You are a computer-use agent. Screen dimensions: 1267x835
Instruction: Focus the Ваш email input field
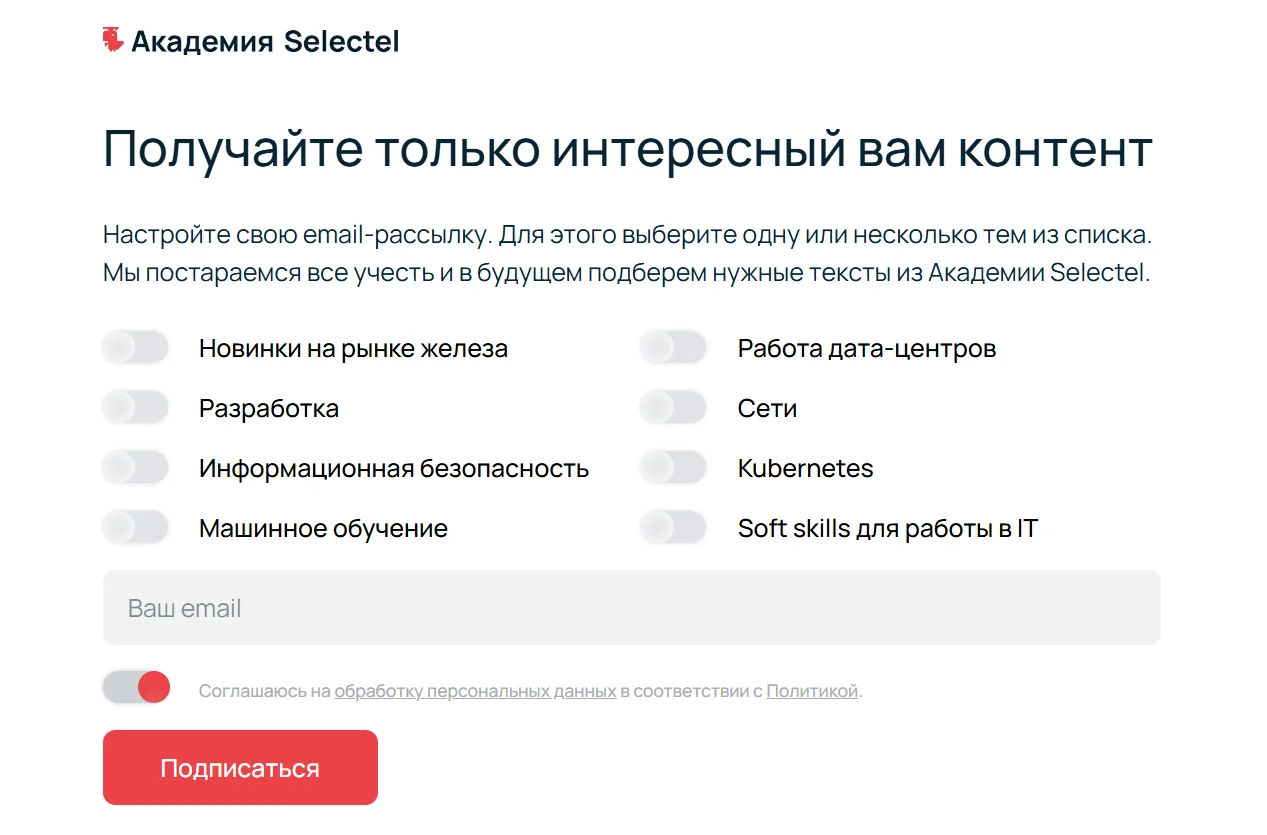click(x=632, y=608)
